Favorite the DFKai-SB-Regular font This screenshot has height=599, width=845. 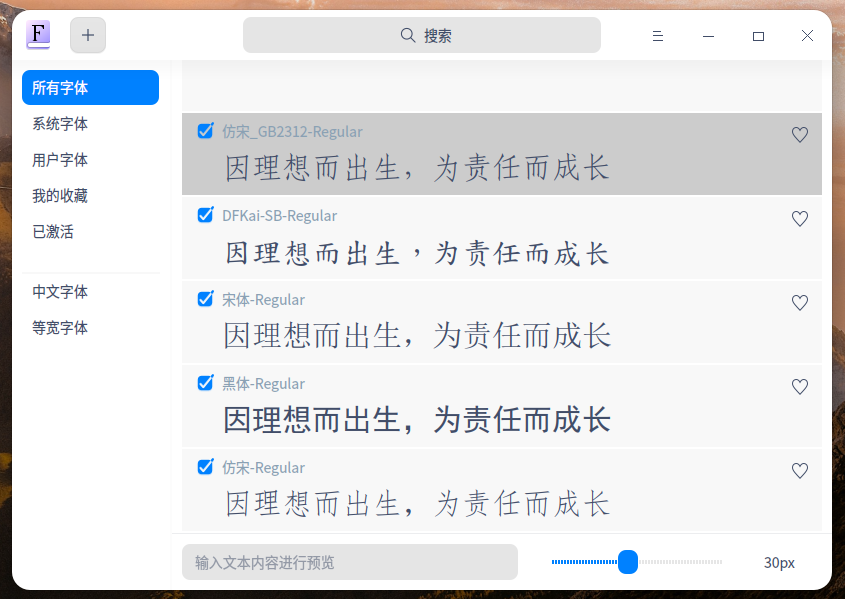pos(800,219)
